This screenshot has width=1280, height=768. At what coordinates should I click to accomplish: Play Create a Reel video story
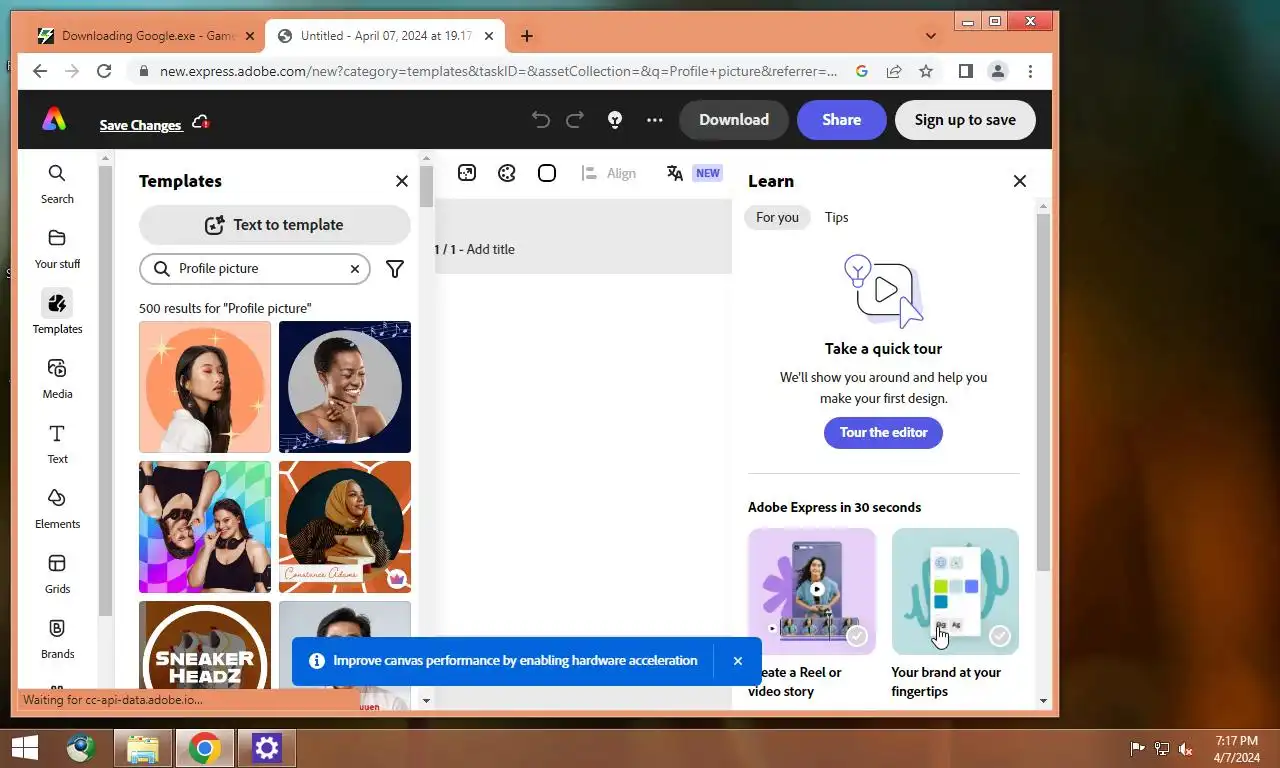812,592
